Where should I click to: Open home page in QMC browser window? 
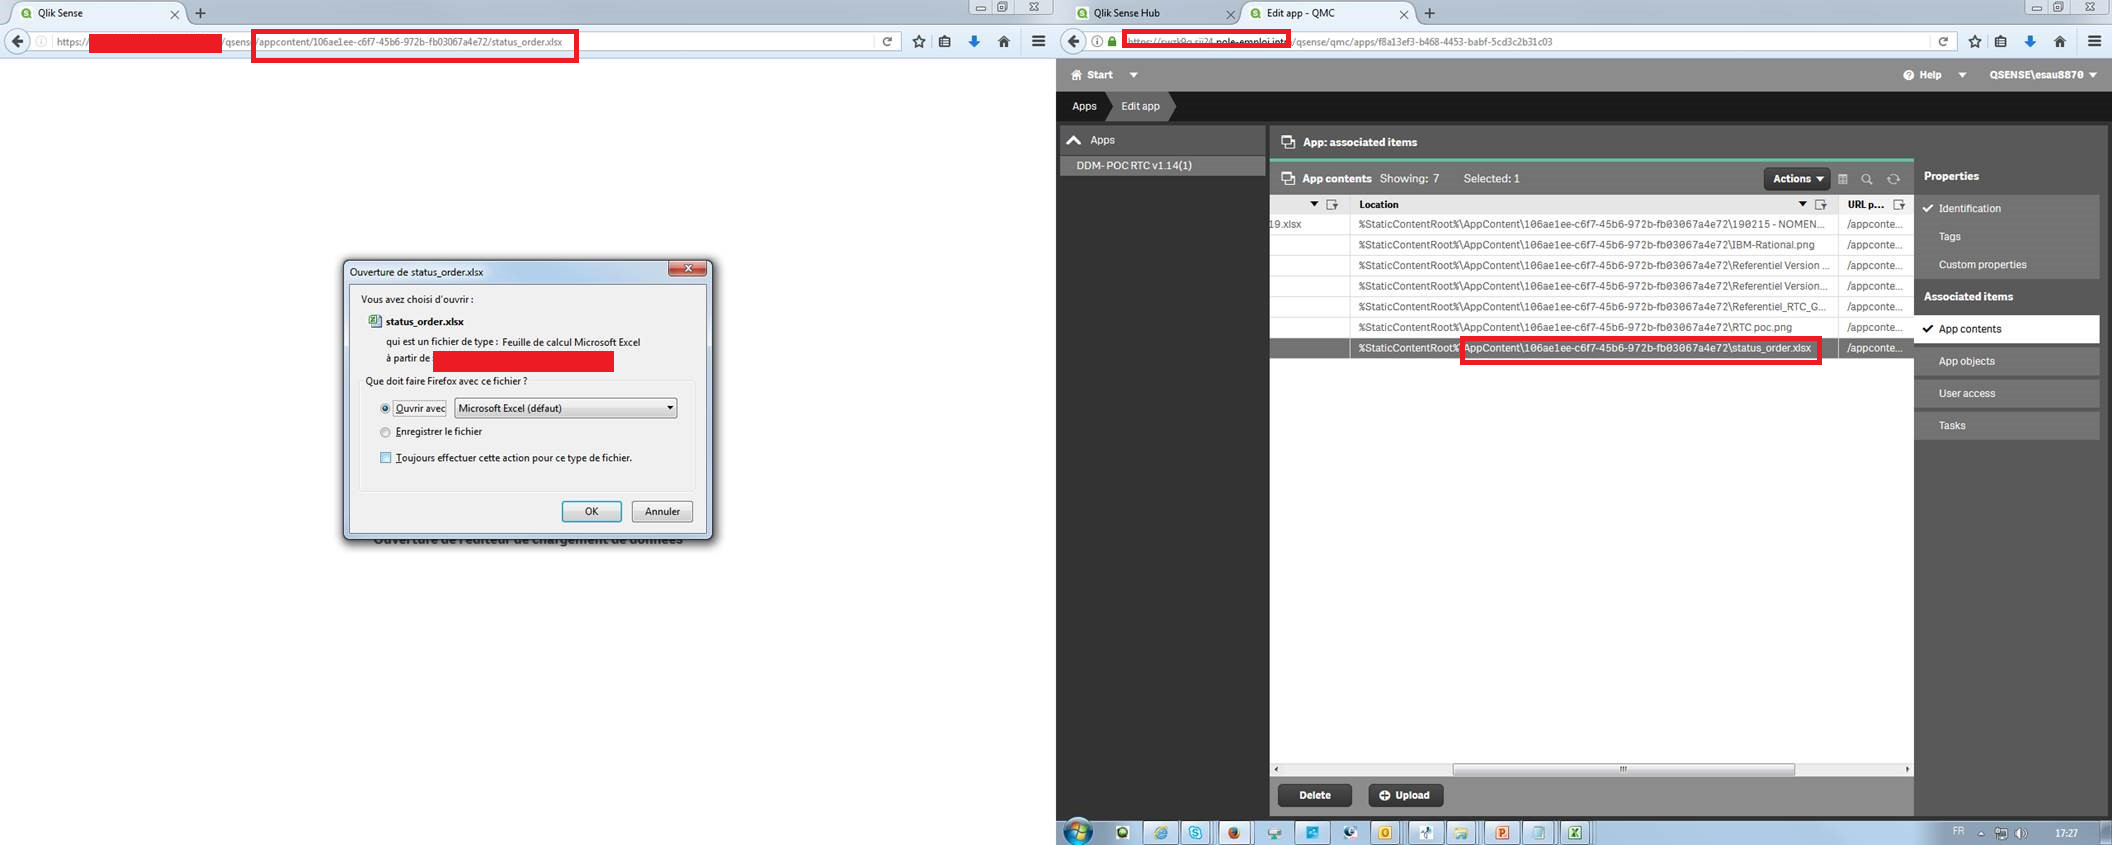(x=2060, y=41)
